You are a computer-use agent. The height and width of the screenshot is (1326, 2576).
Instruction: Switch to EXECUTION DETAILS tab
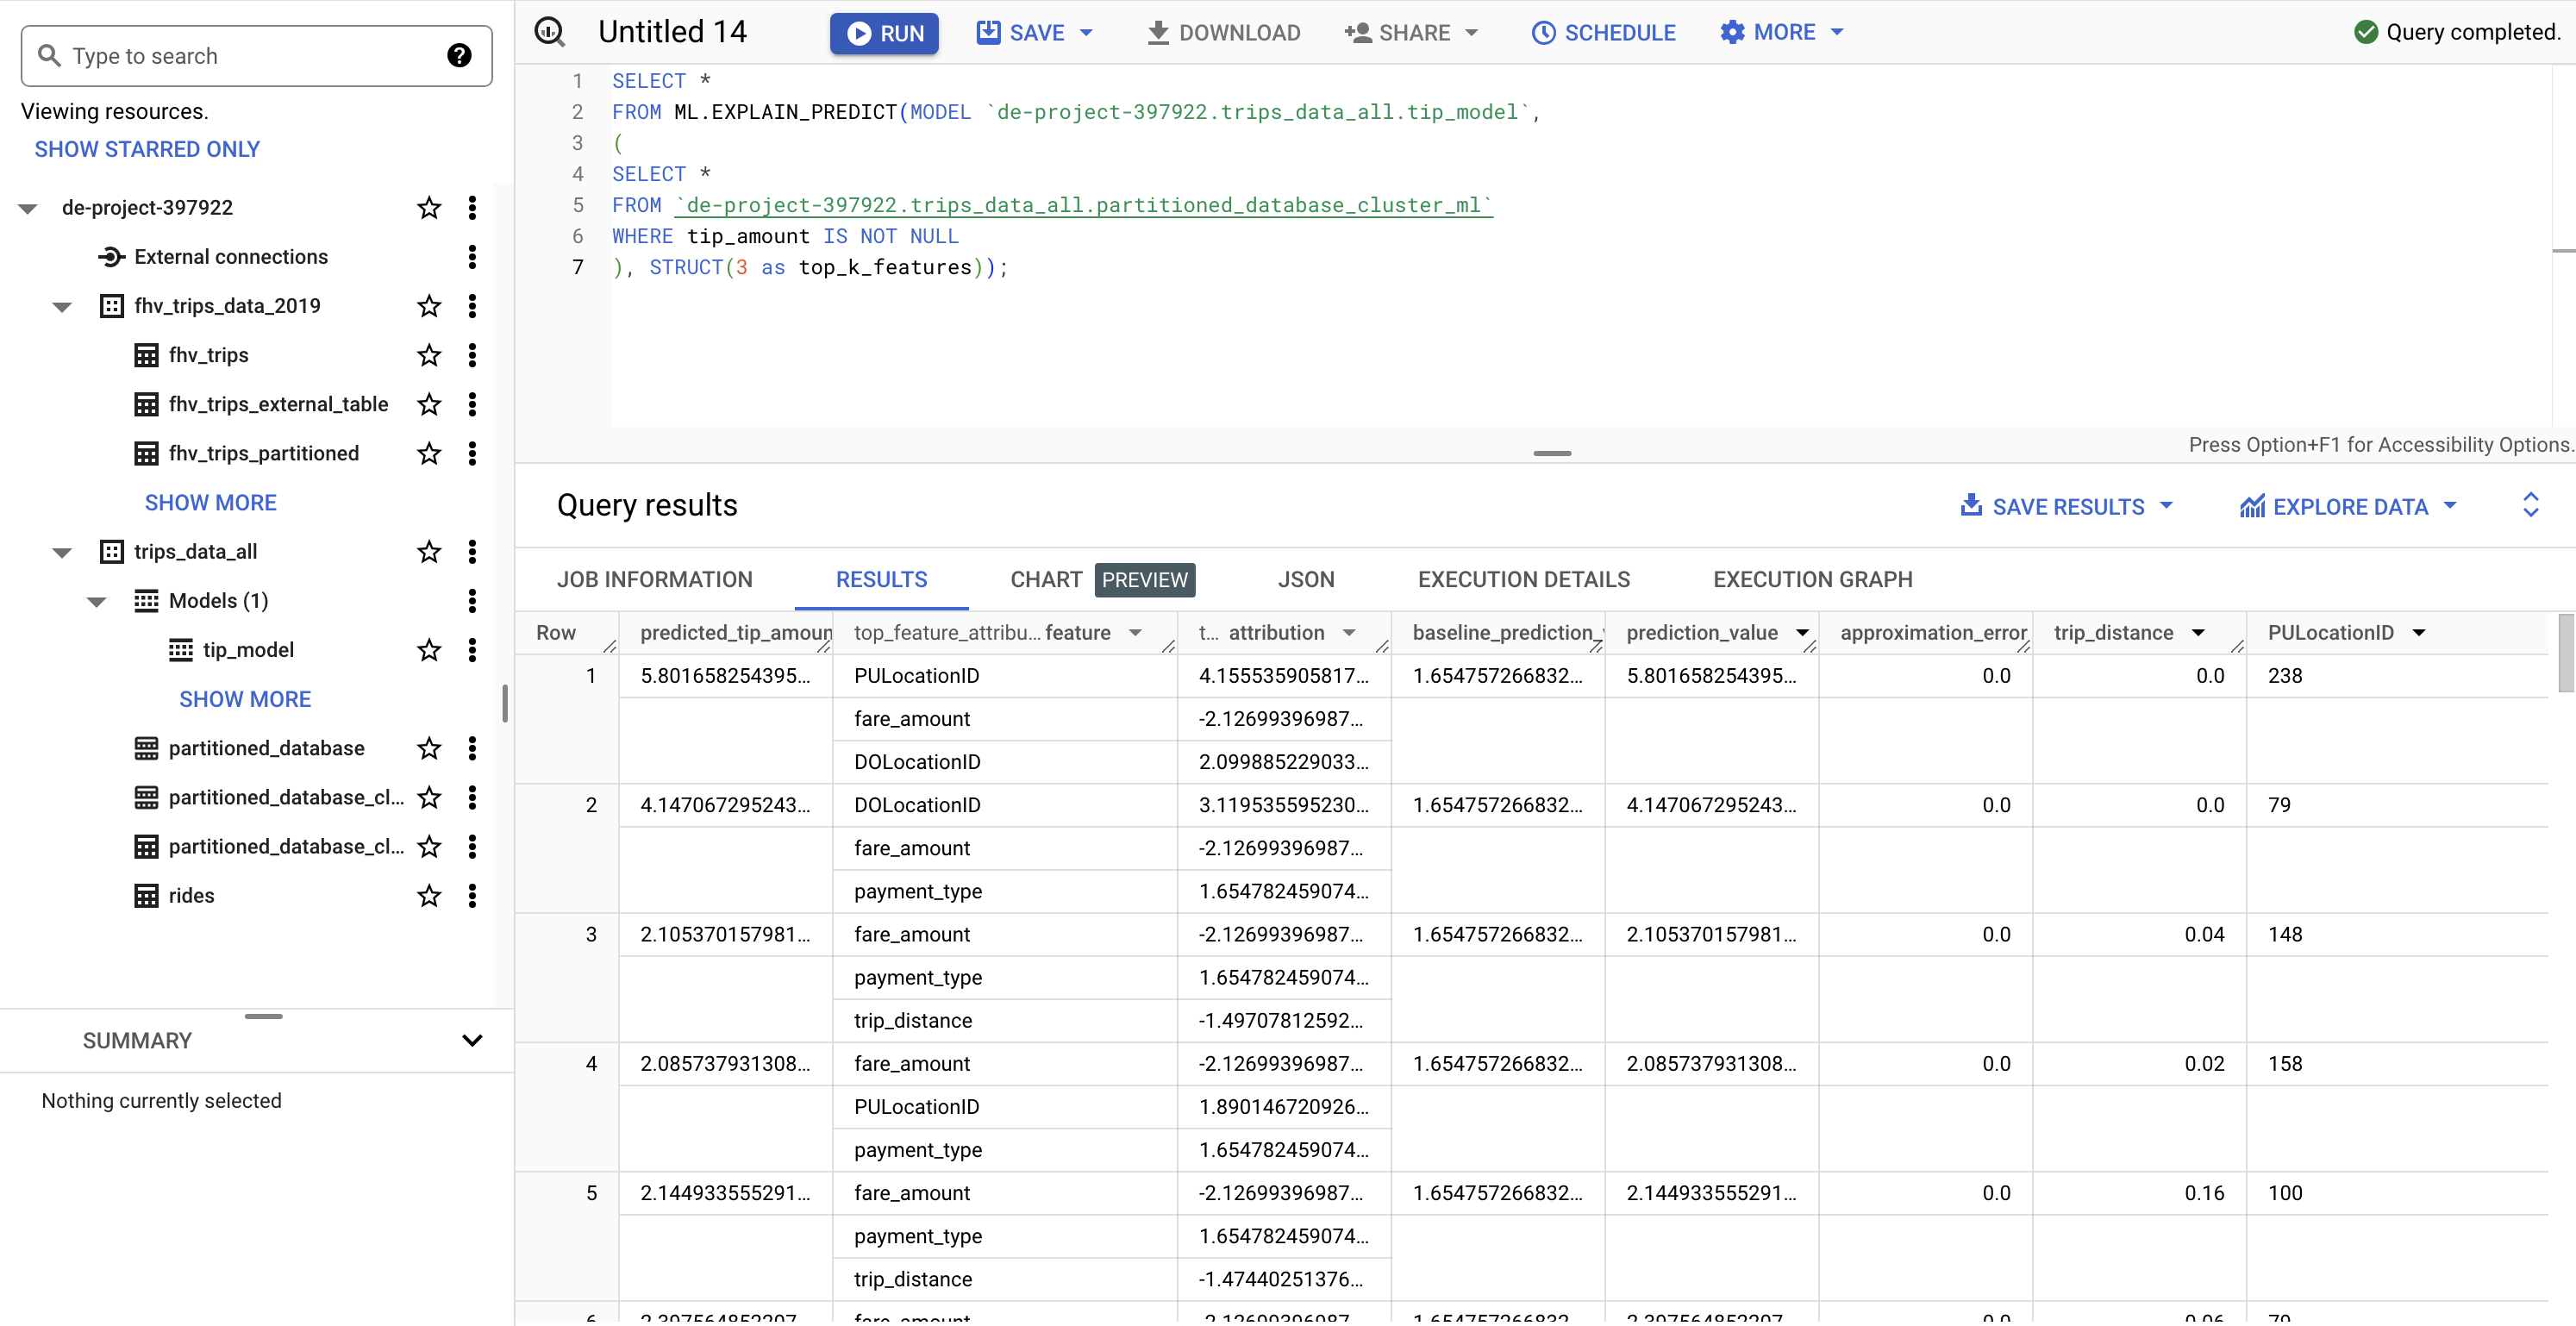pyautogui.click(x=1523, y=580)
